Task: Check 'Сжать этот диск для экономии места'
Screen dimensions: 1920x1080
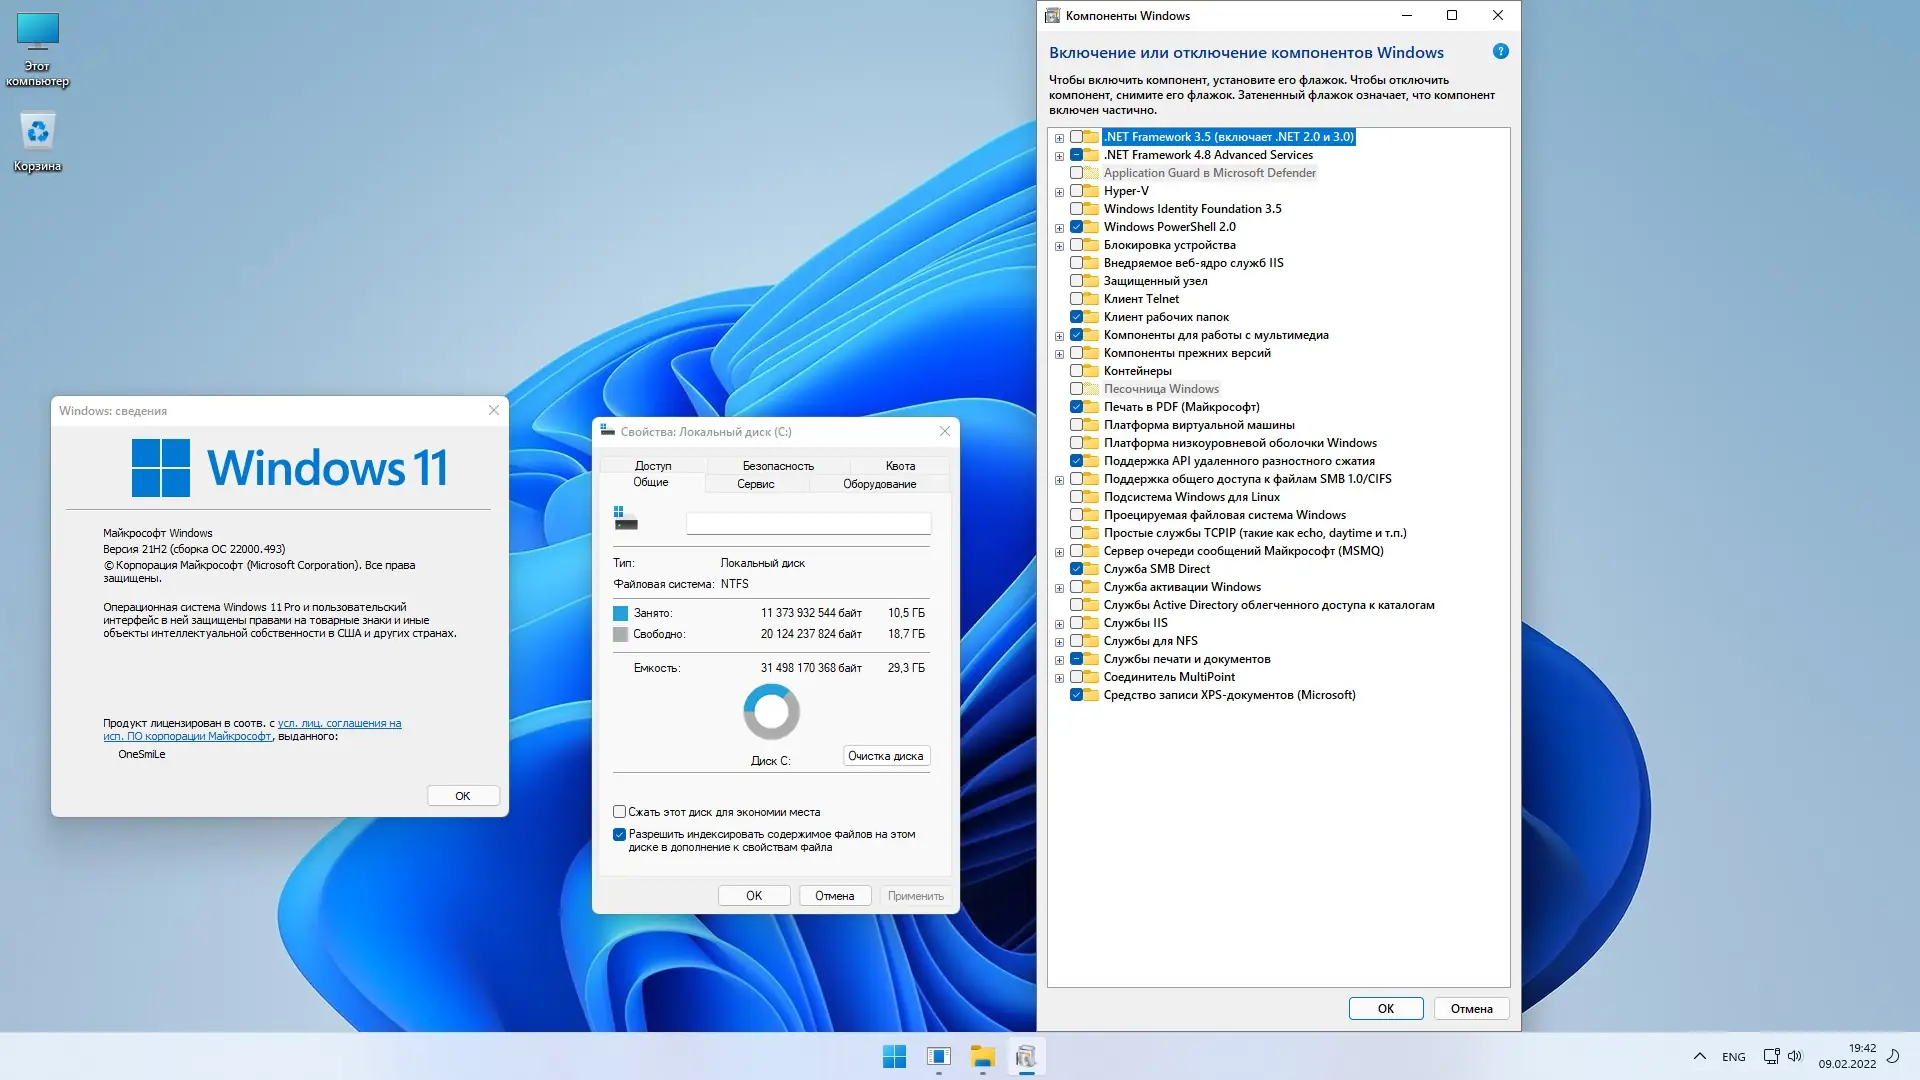Action: pos(619,812)
